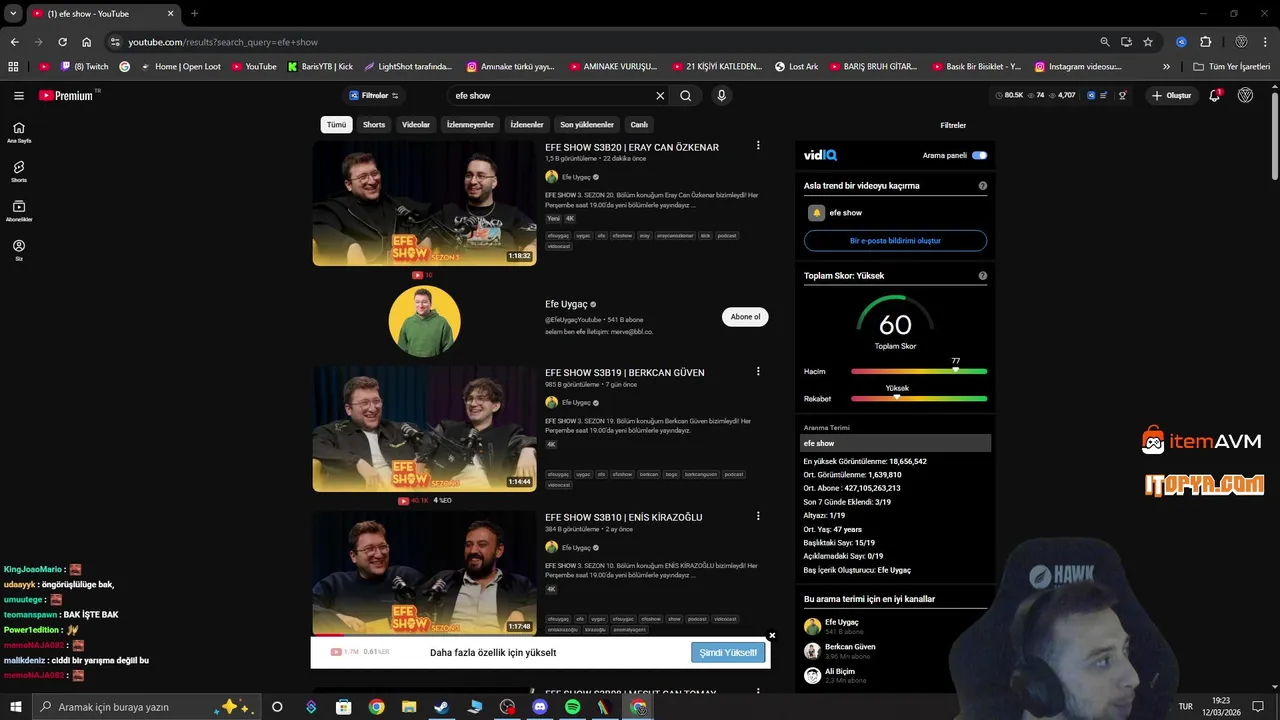The width and height of the screenshot is (1280, 720).
Task: Click the blue vidIQ icon in the header
Action: pyautogui.click(x=1091, y=96)
